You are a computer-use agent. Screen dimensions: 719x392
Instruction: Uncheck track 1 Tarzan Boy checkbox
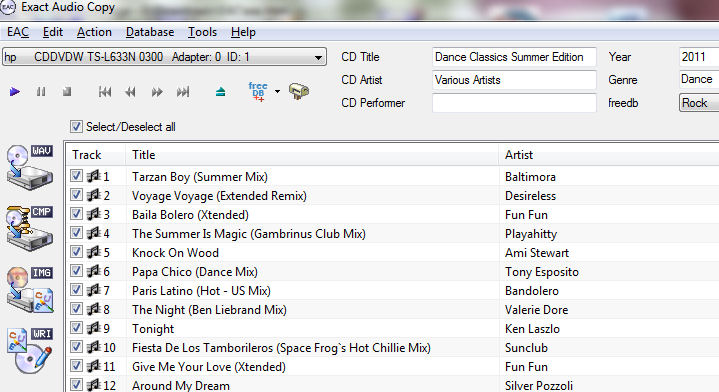click(76, 176)
